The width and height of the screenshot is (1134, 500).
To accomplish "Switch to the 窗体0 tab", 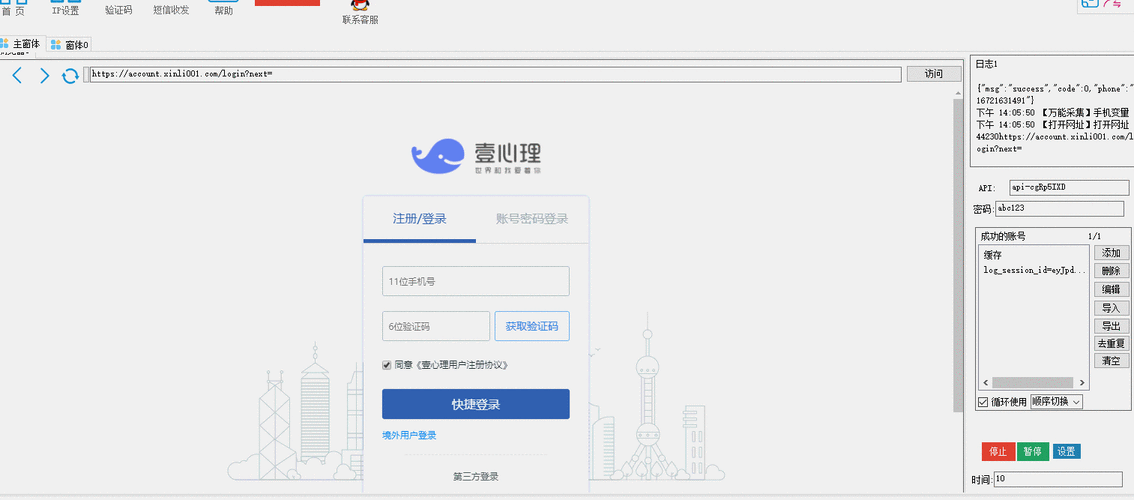I will pyautogui.click(x=69, y=45).
